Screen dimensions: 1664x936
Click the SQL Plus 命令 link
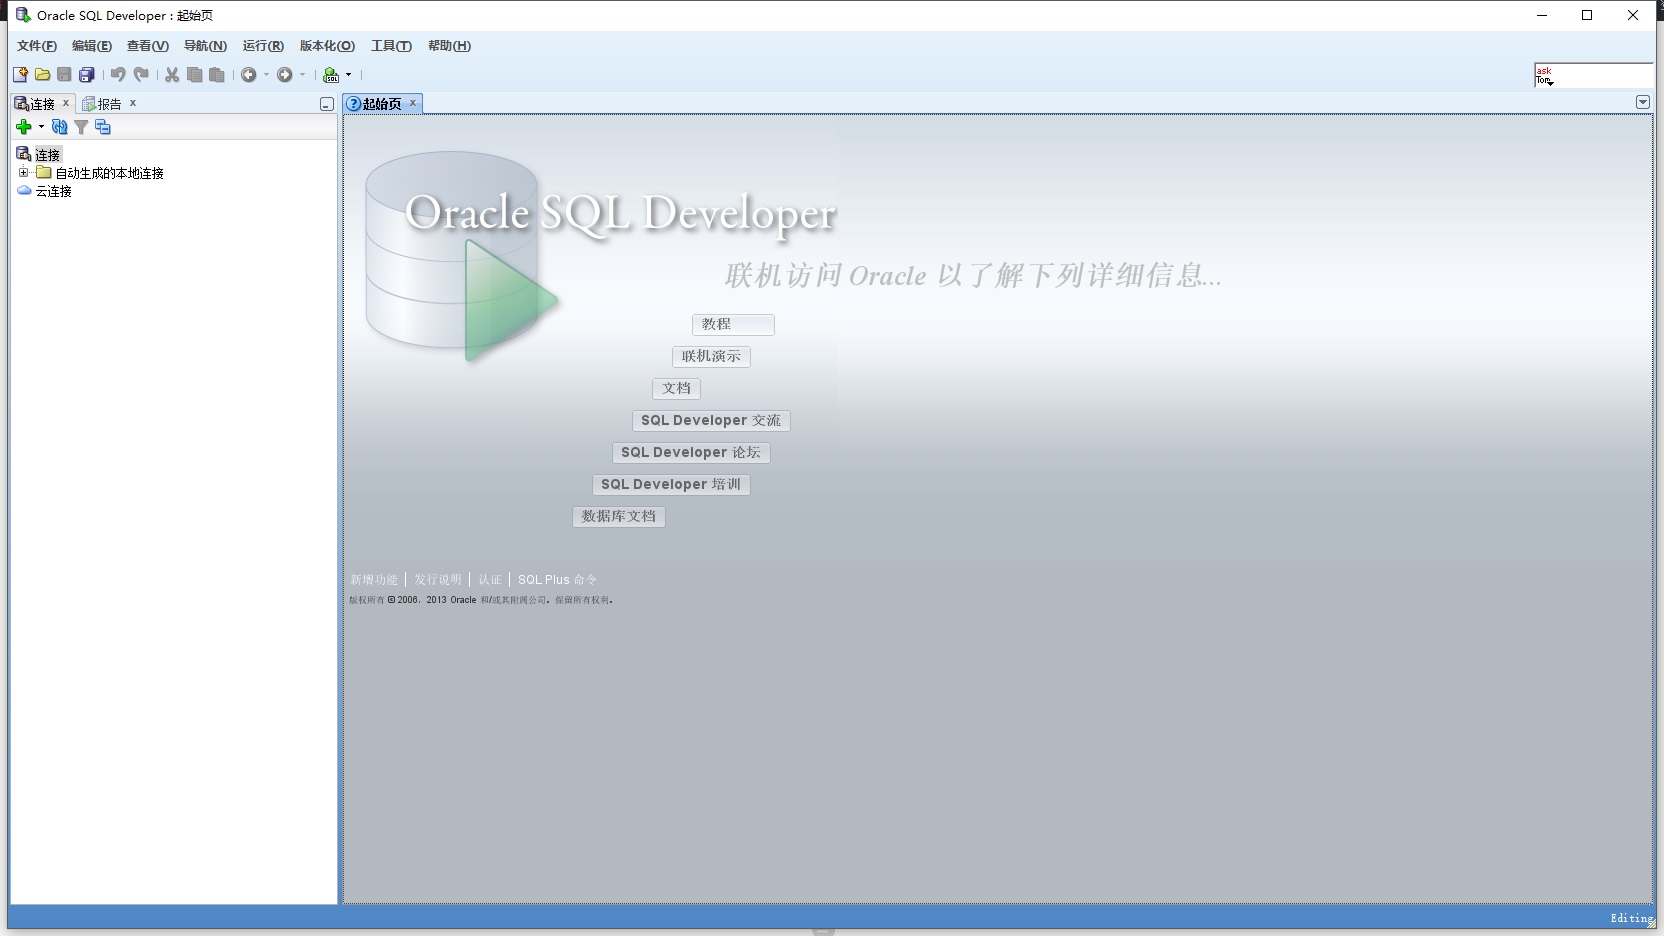[x=557, y=579]
